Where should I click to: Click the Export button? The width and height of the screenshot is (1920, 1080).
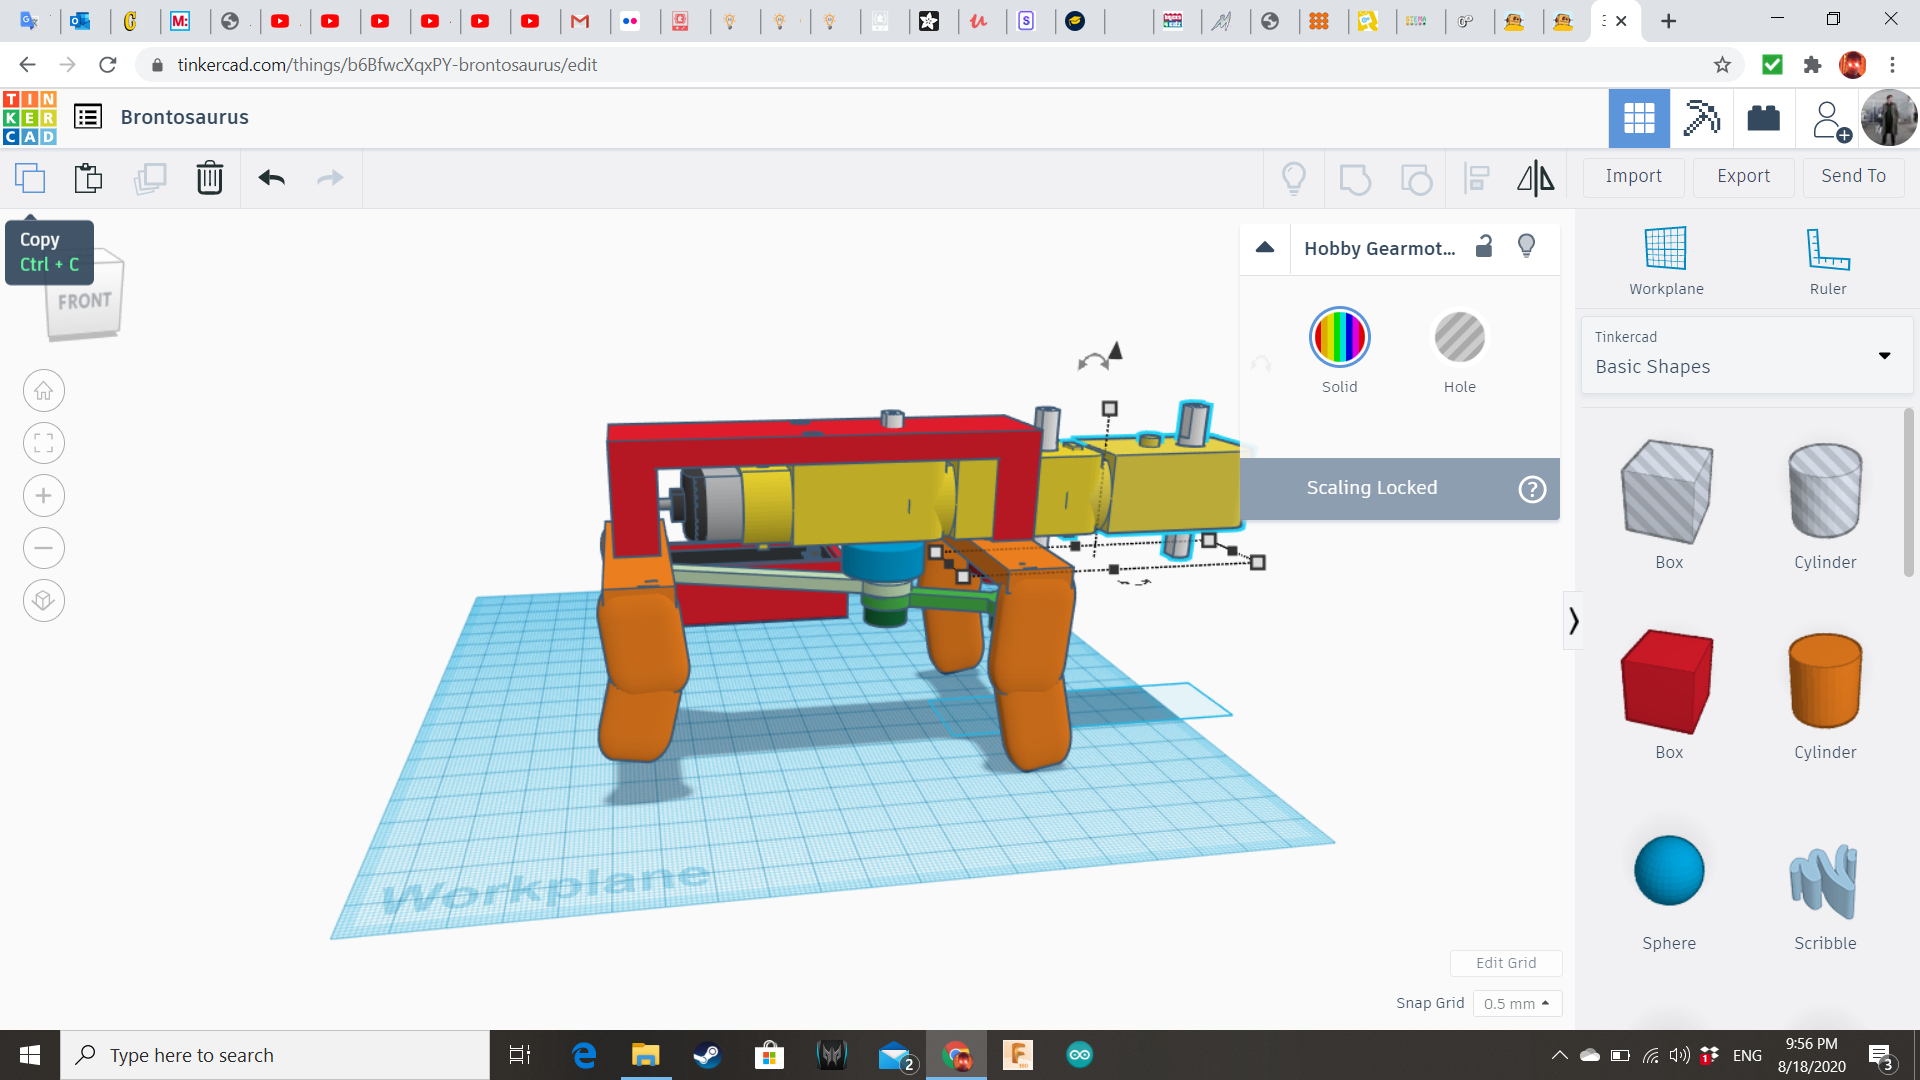1743,176
